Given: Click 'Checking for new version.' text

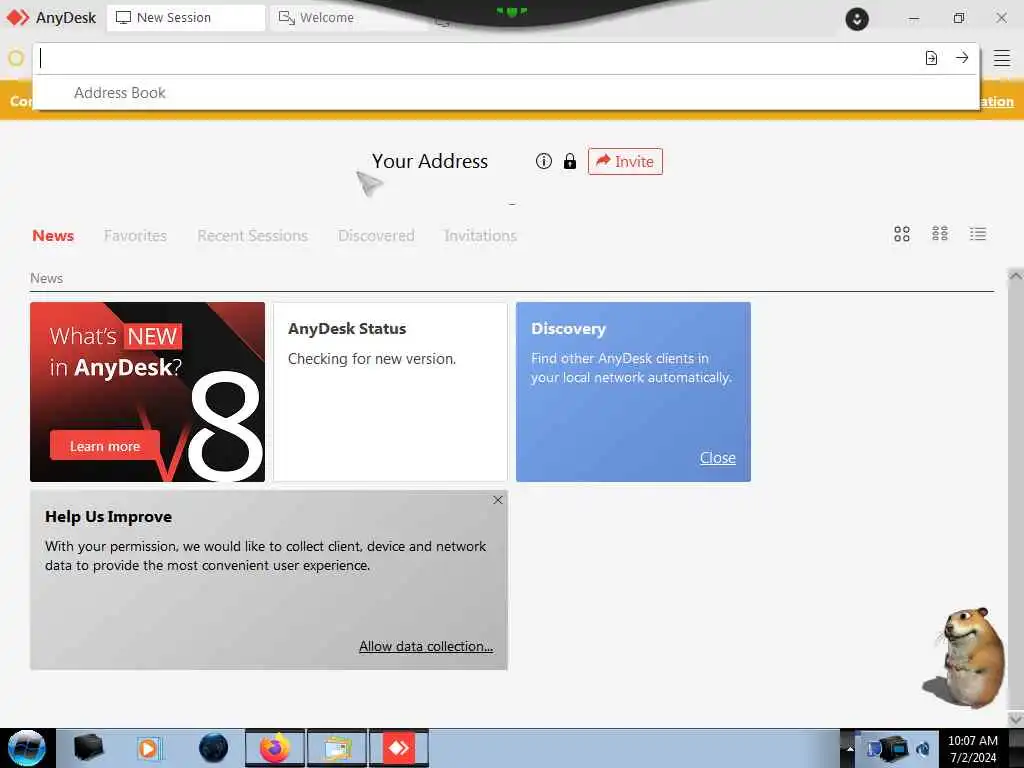Looking at the screenshot, I should [372, 359].
